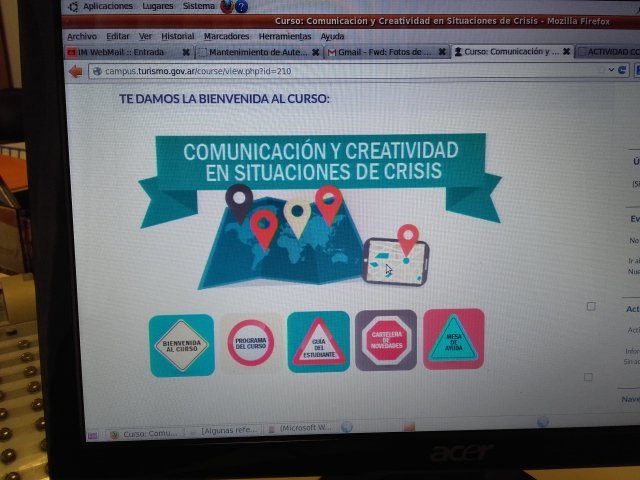Viewport: 640px width, 480px height.
Task: Toggle the lower checkbox above the Nave block
Action: point(588,377)
